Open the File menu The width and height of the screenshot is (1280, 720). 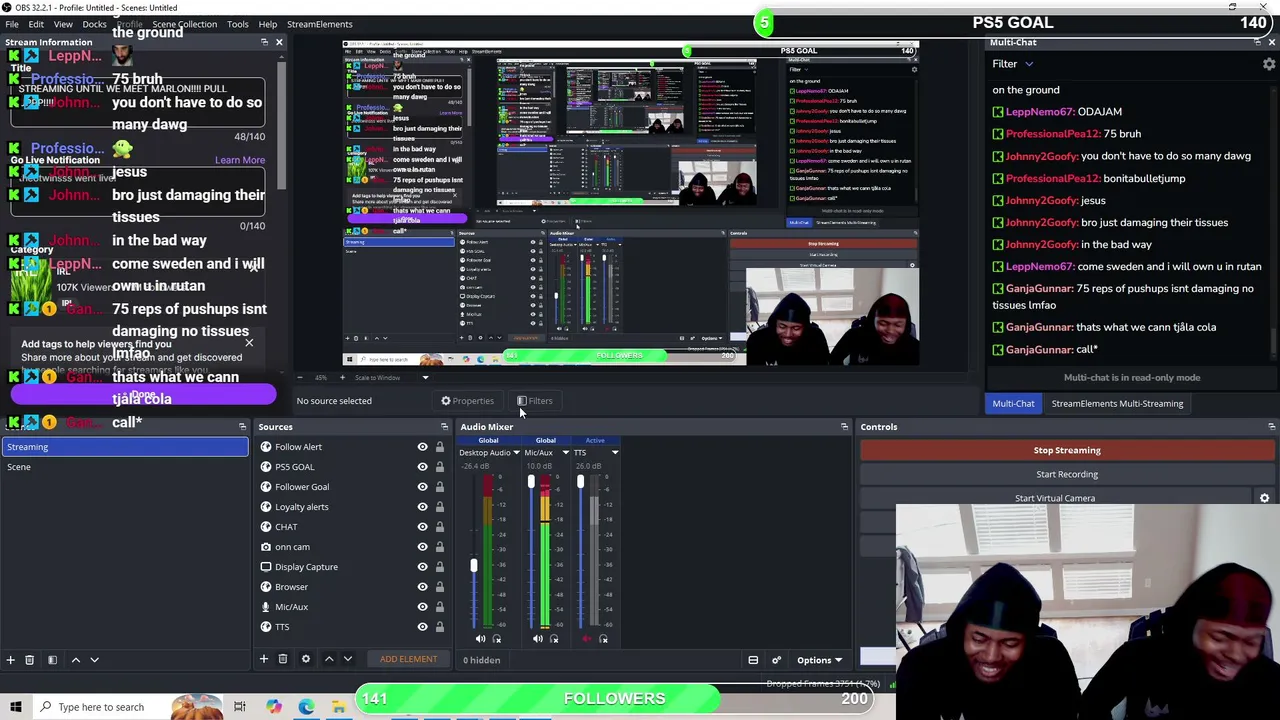coord(12,24)
